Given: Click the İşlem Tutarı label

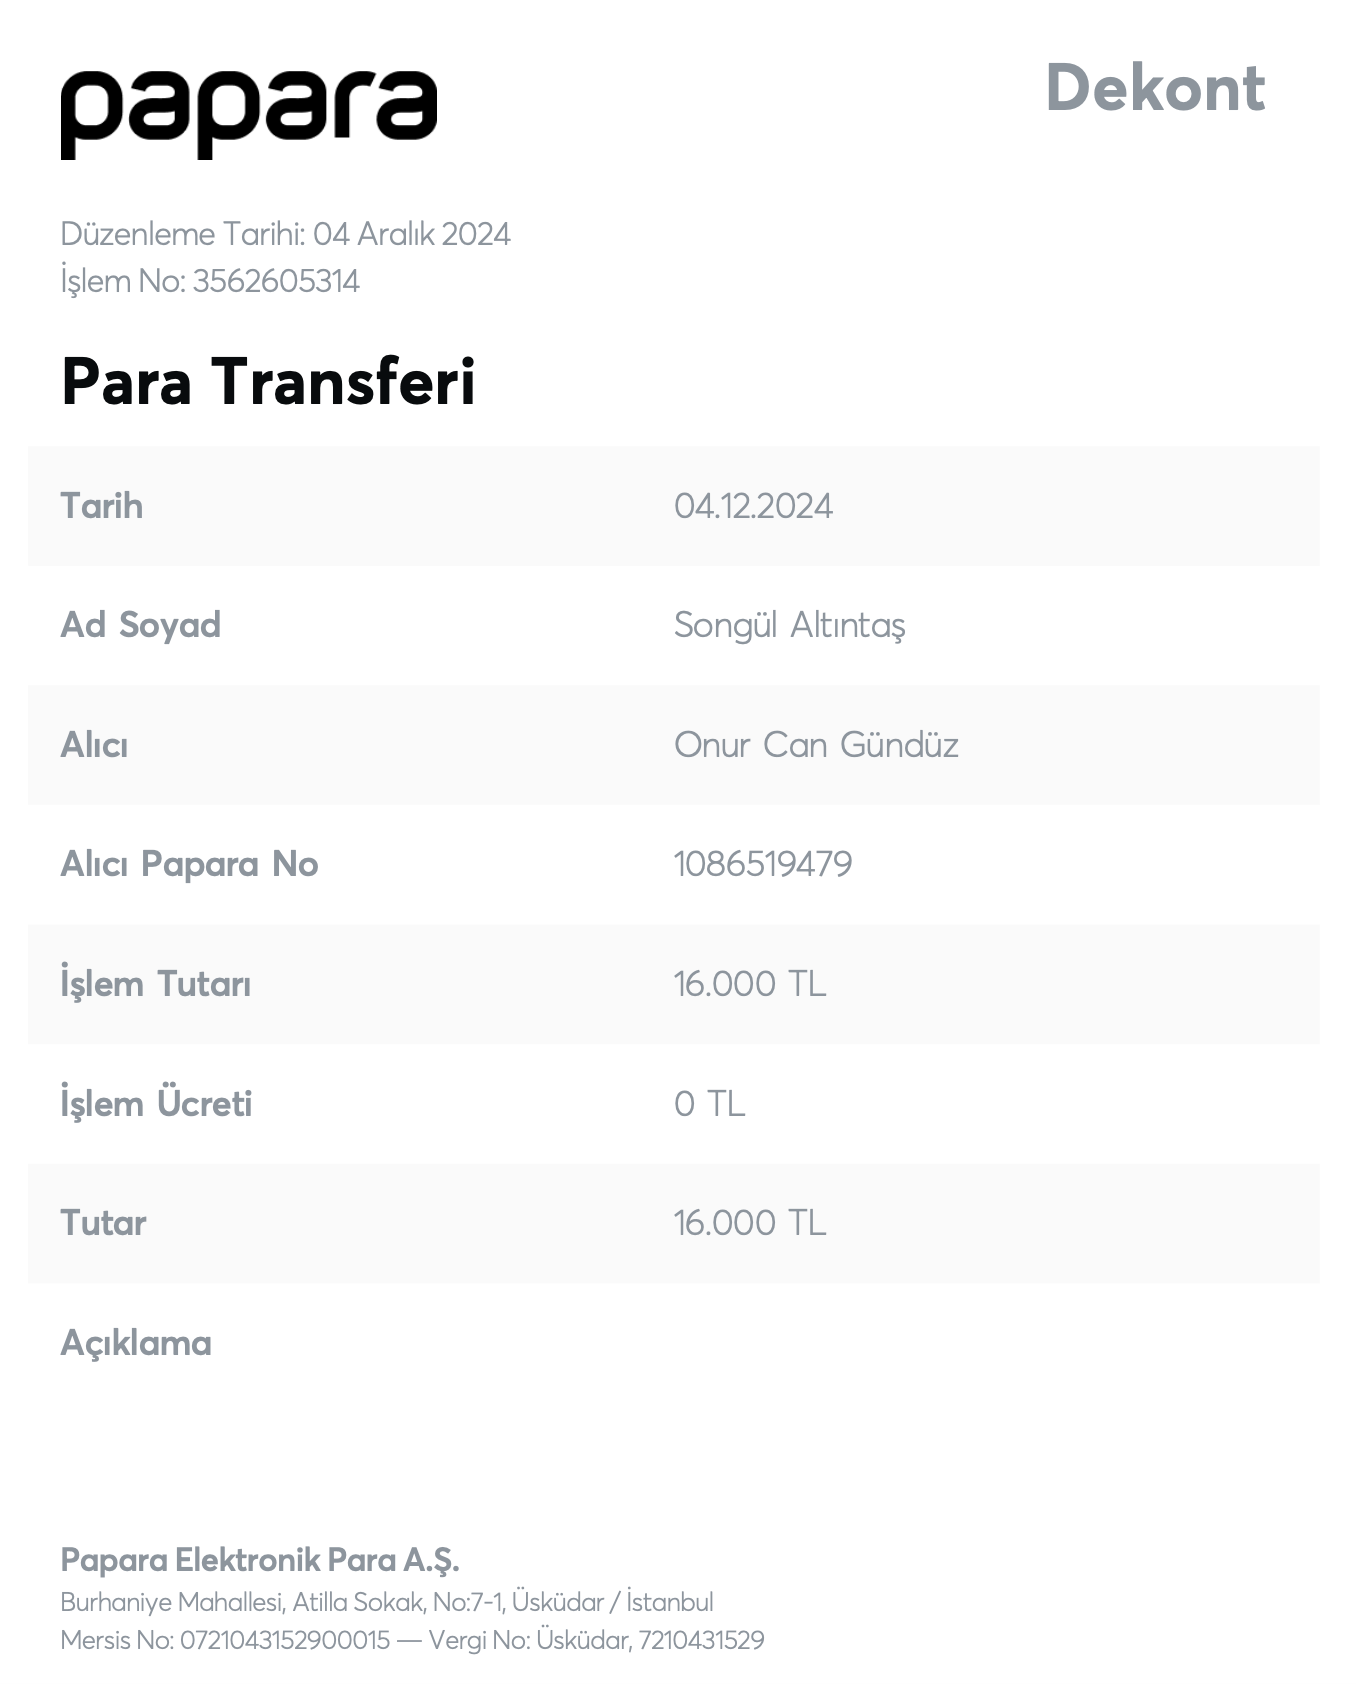Looking at the screenshot, I should tap(155, 984).
